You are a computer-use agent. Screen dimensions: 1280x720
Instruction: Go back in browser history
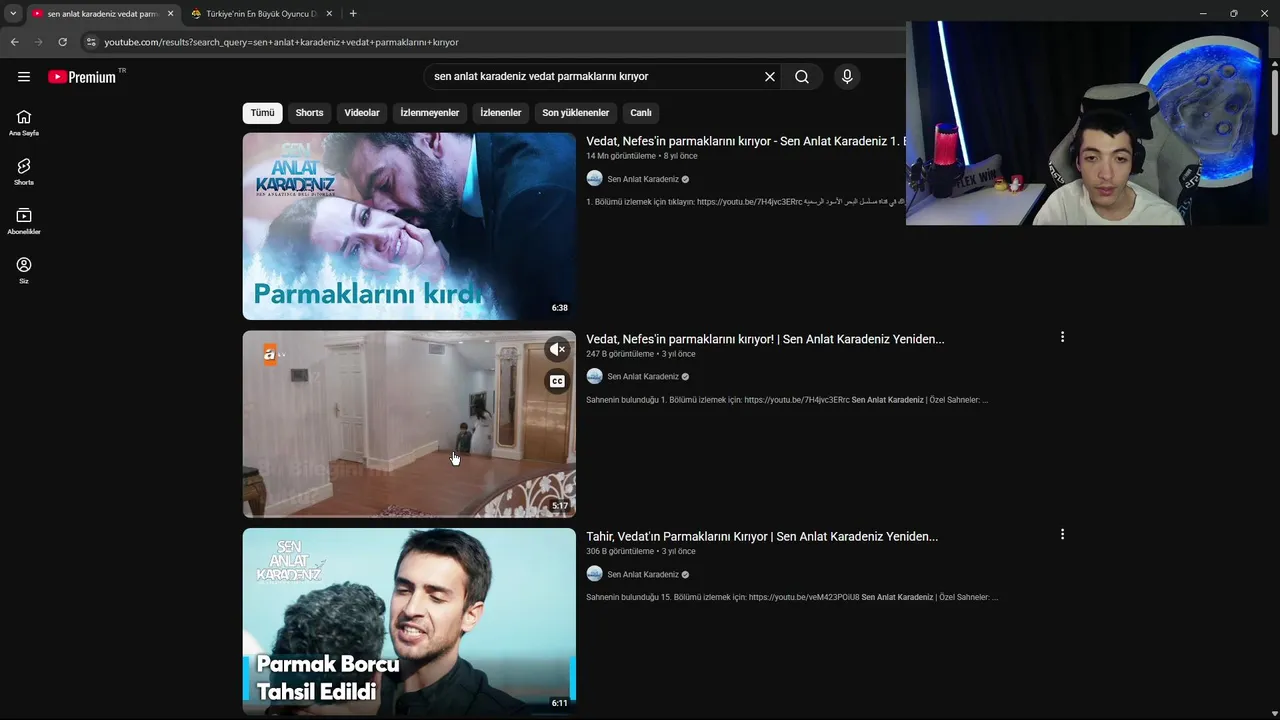tap(14, 42)
